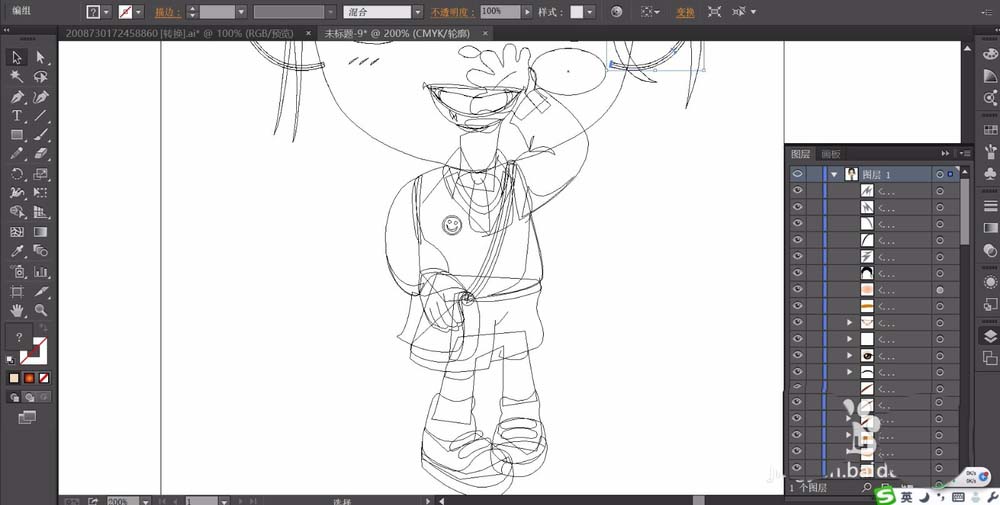The height and width of the screenshot is (505, 1000).
Task: Click the target circle of 图层 1
Action: click(x=939, y=174)
